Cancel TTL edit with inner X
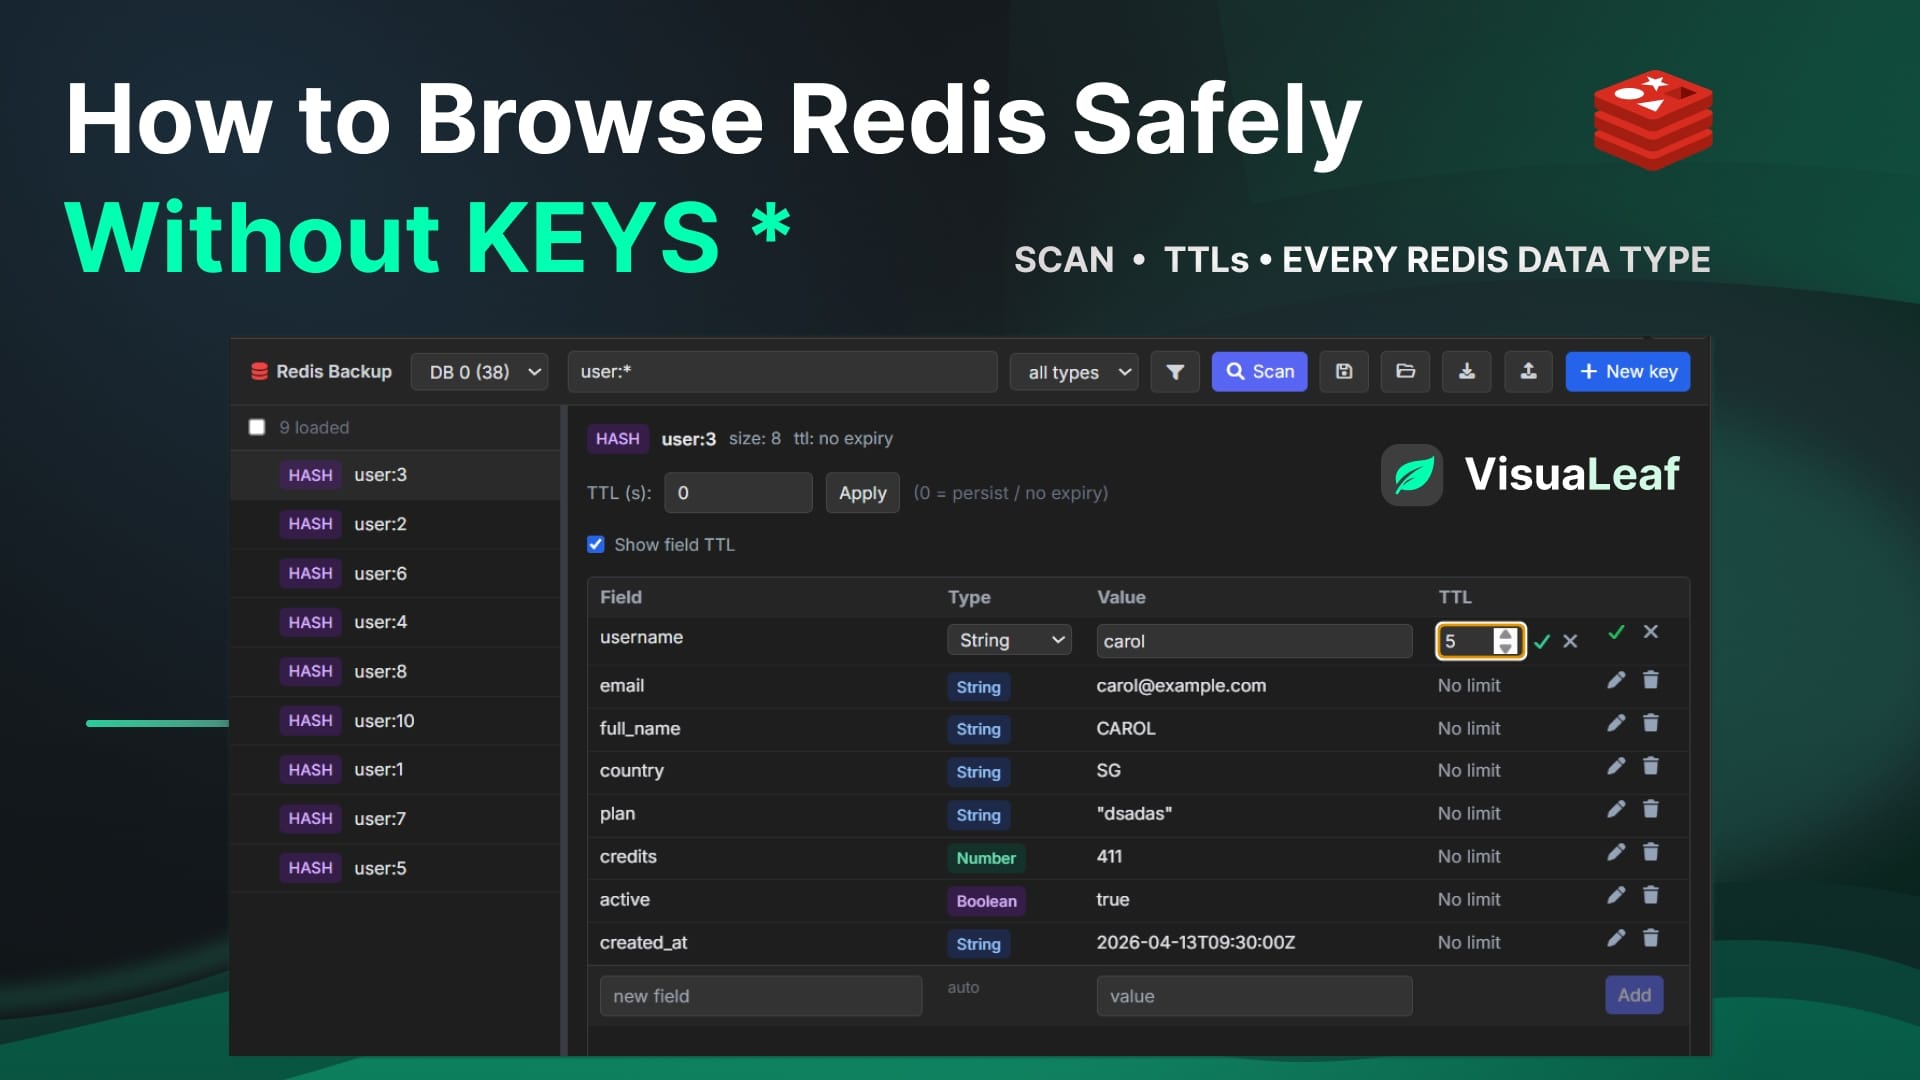 coord(1570,642)
